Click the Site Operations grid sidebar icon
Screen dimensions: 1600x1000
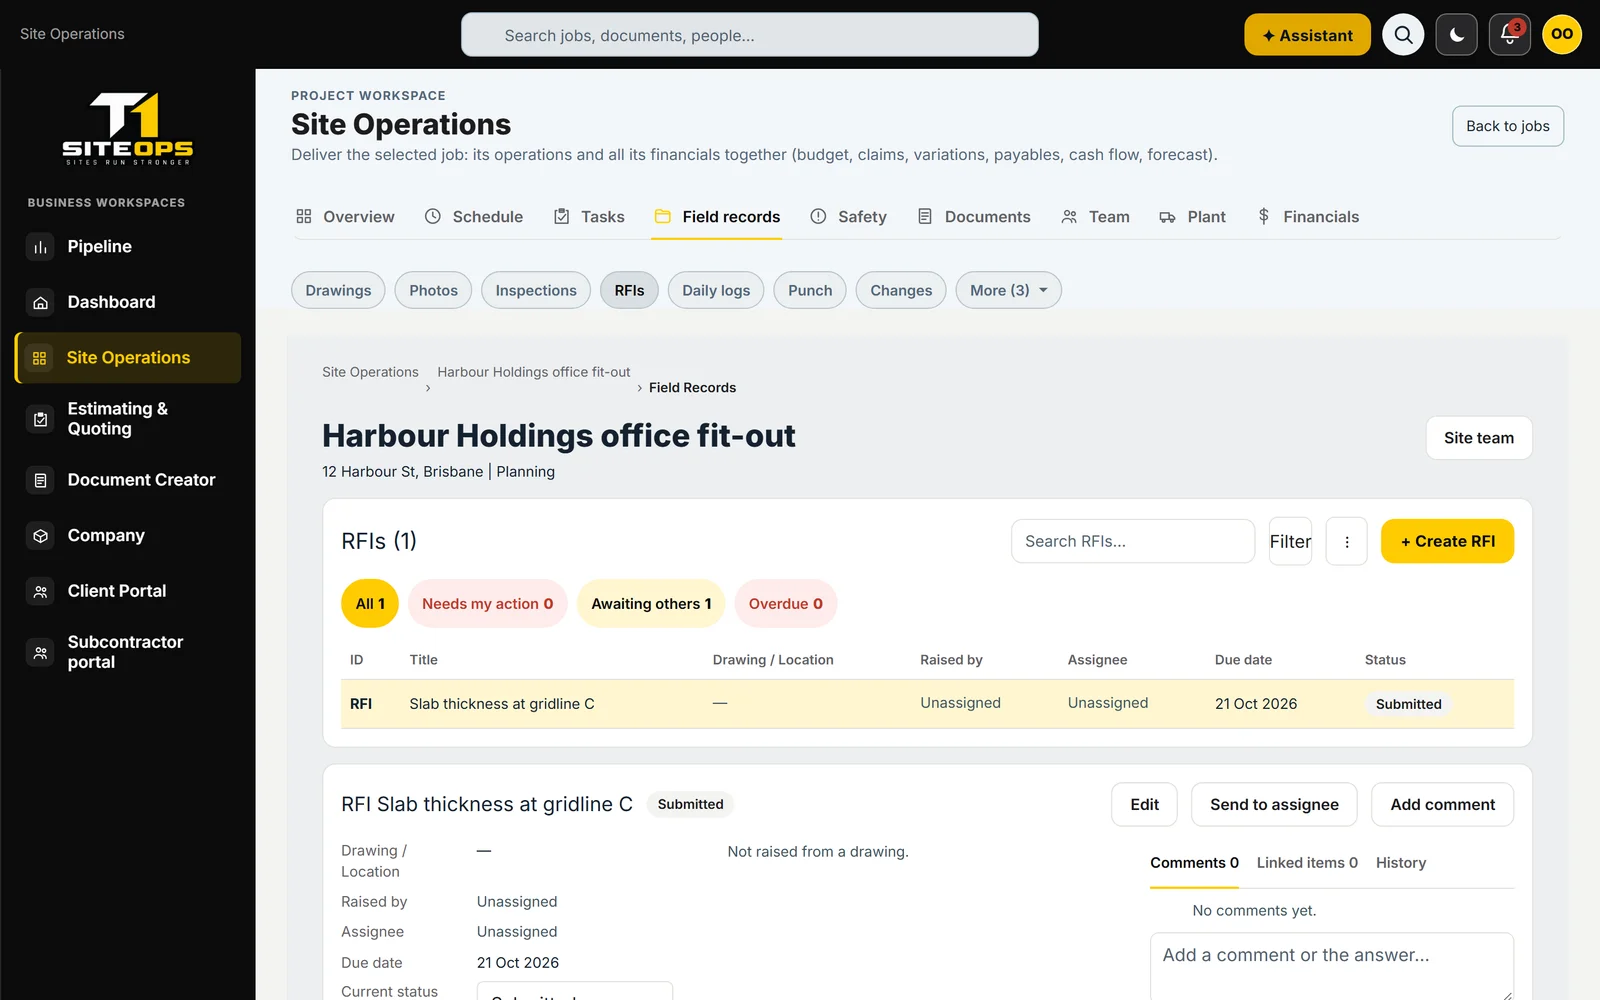40,358
